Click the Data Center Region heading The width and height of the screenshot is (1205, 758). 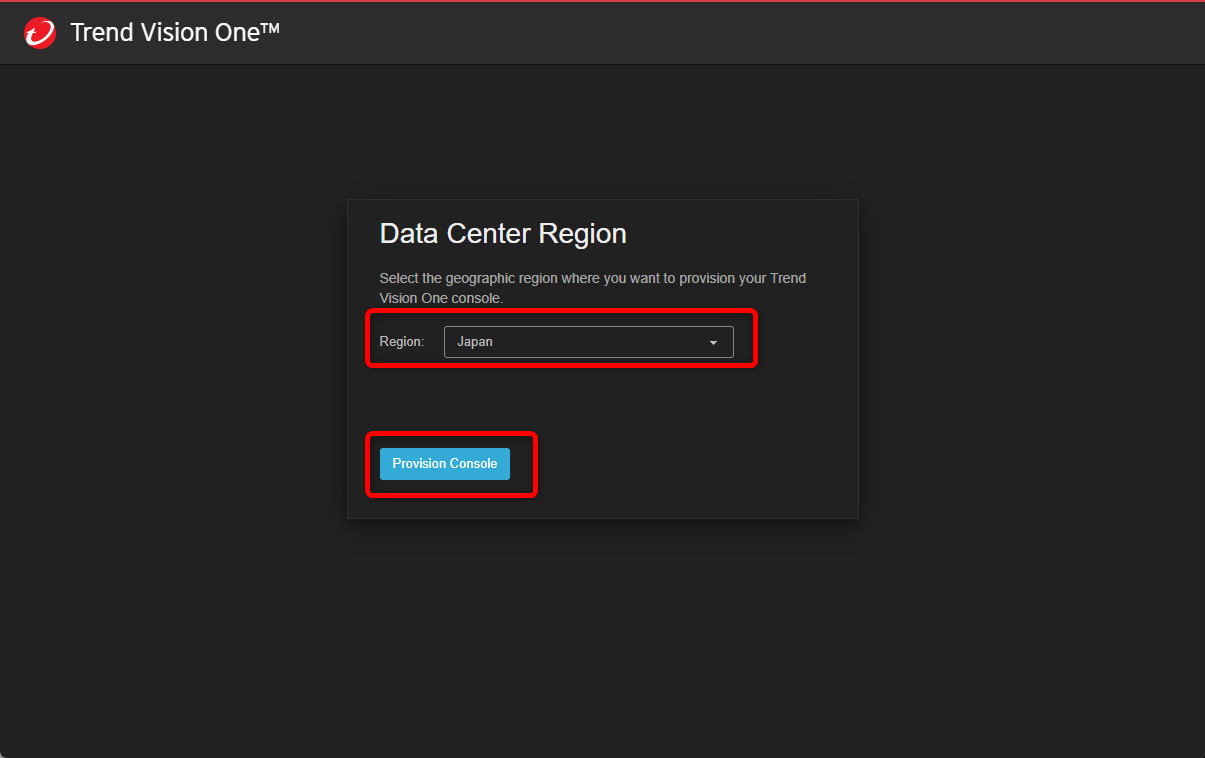click(503, 234)
